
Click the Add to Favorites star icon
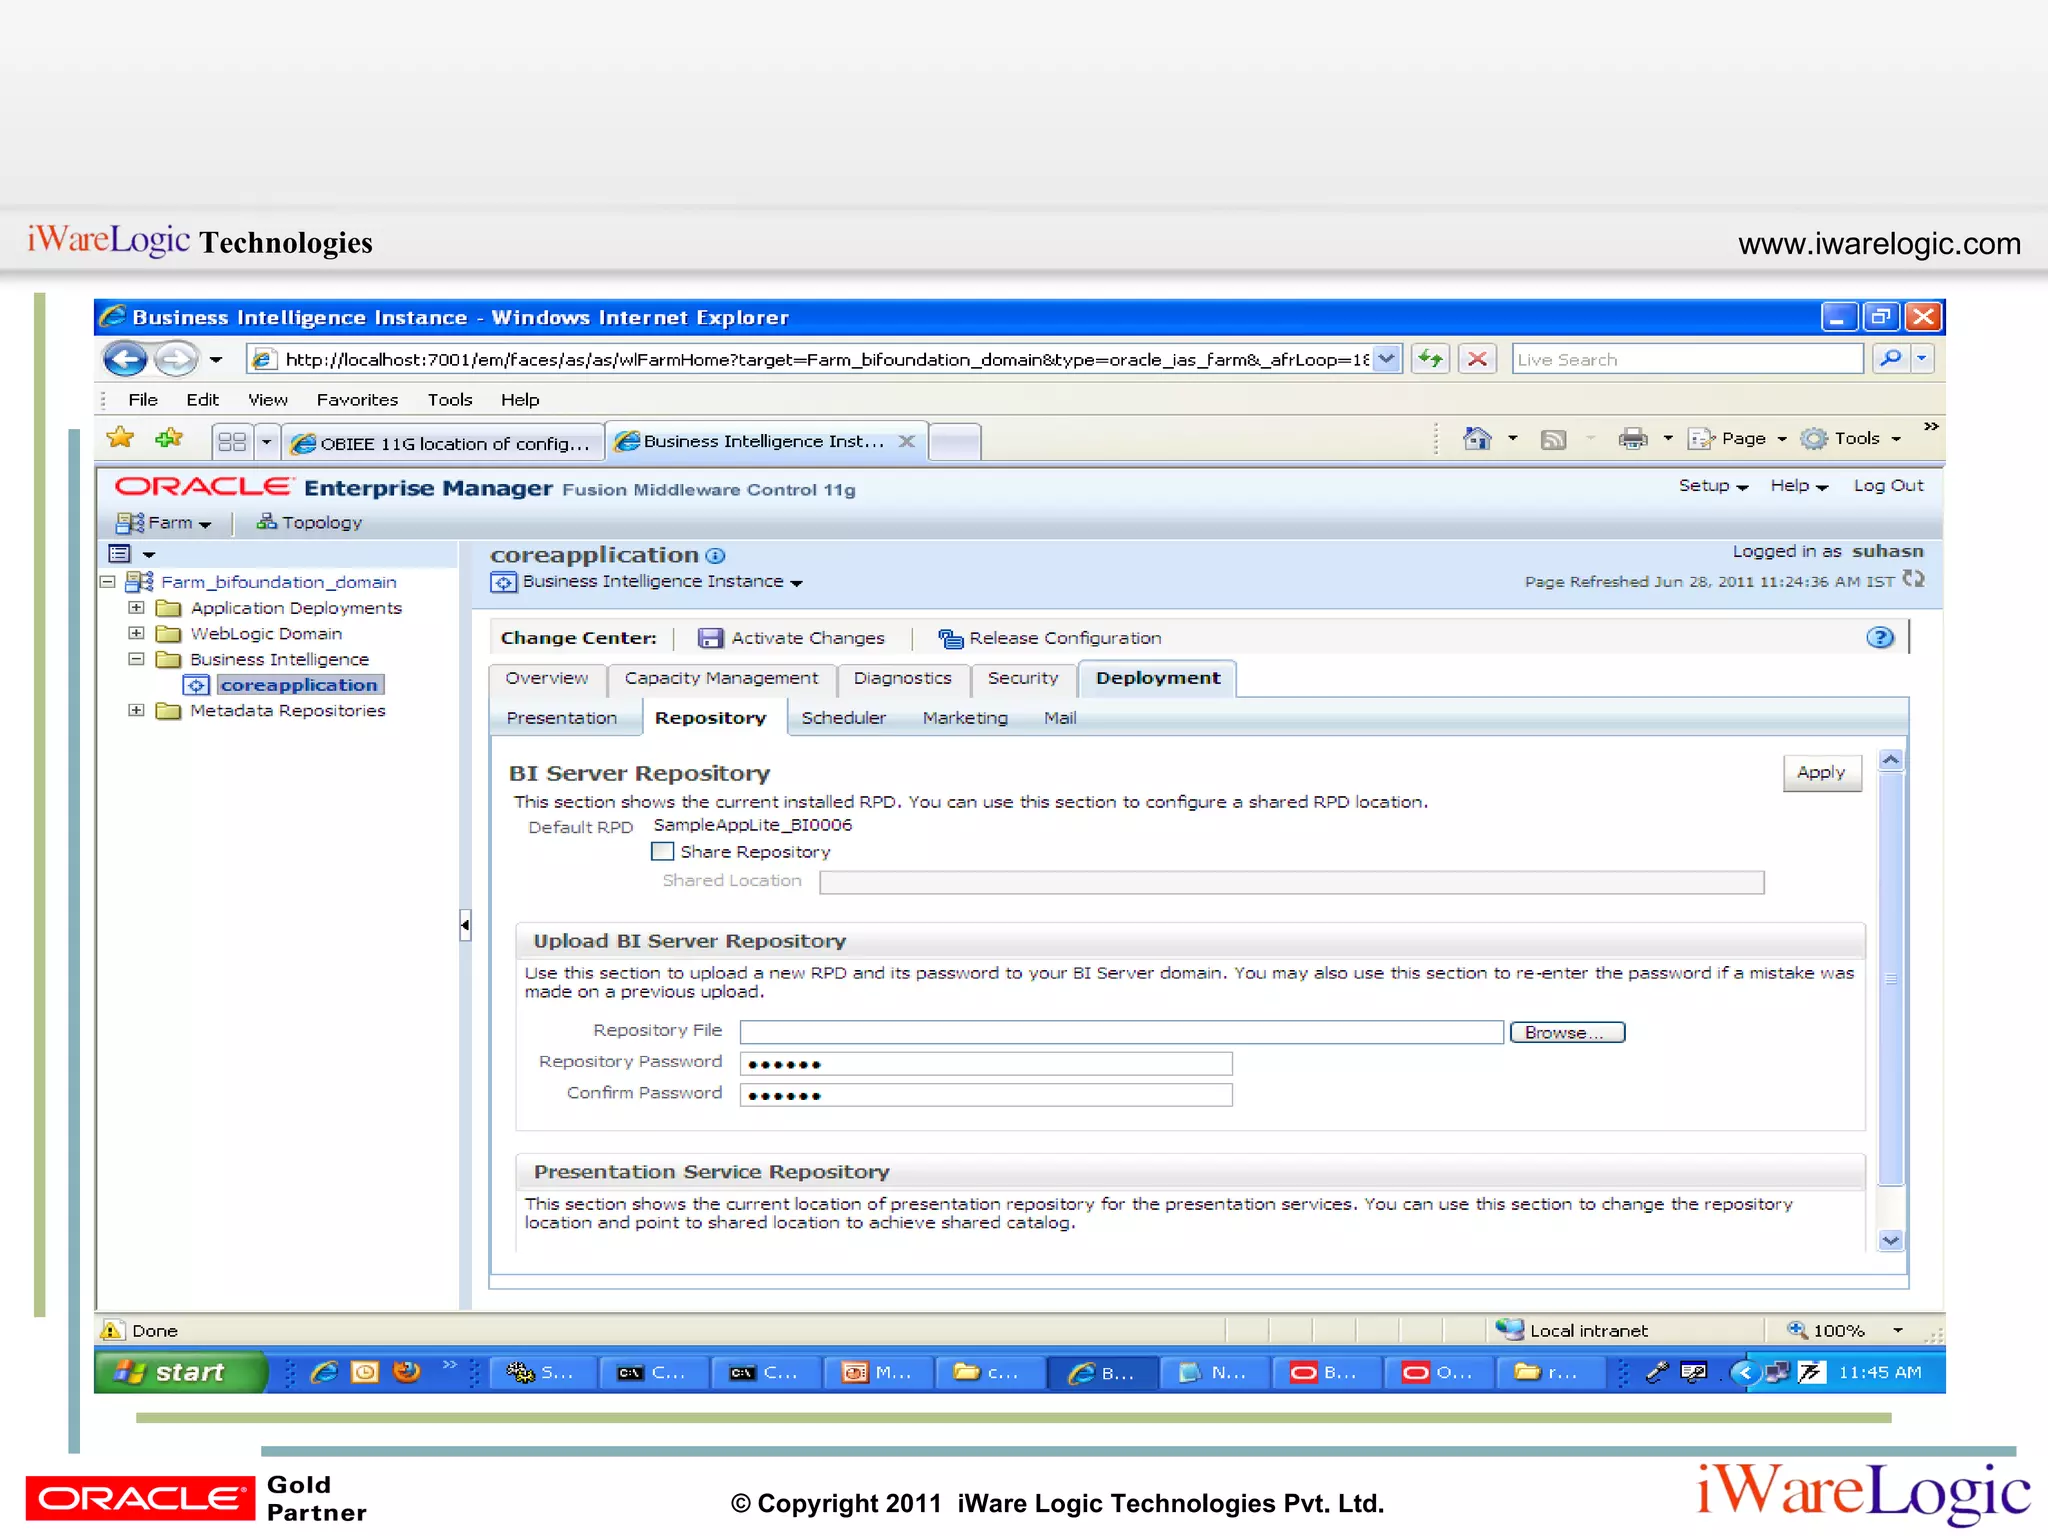click(x=169, y=439)
